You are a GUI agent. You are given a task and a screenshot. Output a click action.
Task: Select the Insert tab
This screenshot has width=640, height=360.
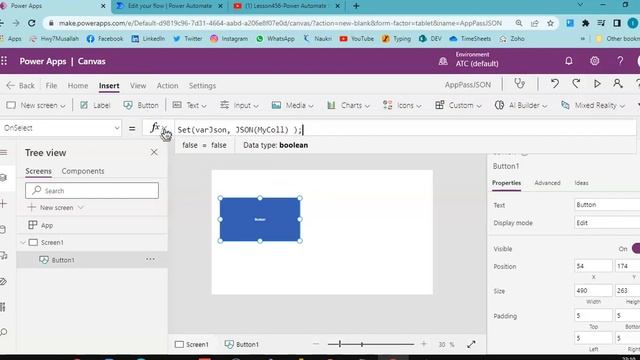tap(109, 86)
